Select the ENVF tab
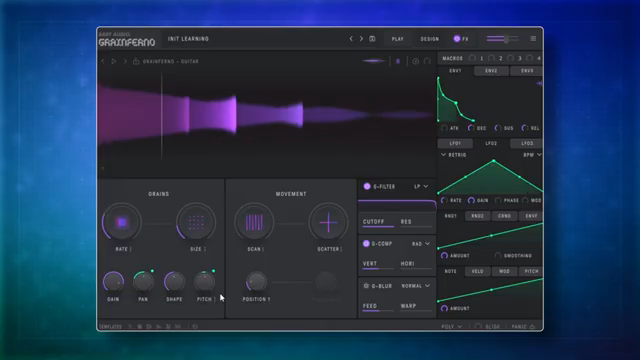 [x=531, y=216]
